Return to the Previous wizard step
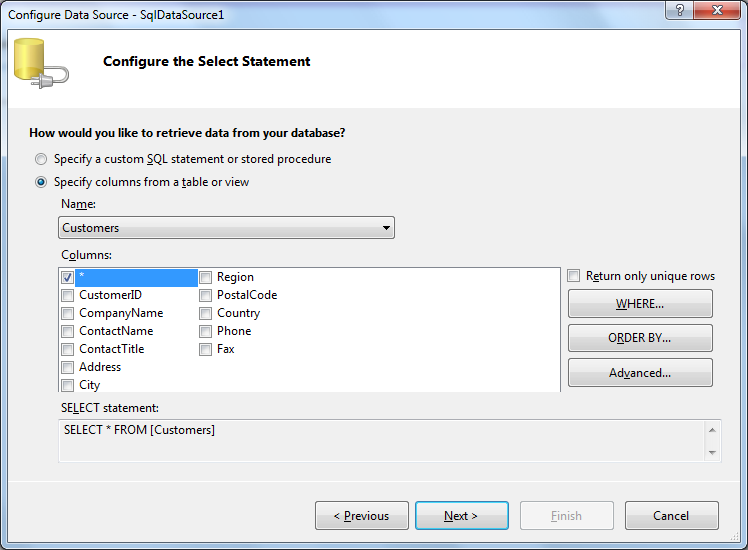The width and height of the screenshot is (748, 550). pos(361,516)
